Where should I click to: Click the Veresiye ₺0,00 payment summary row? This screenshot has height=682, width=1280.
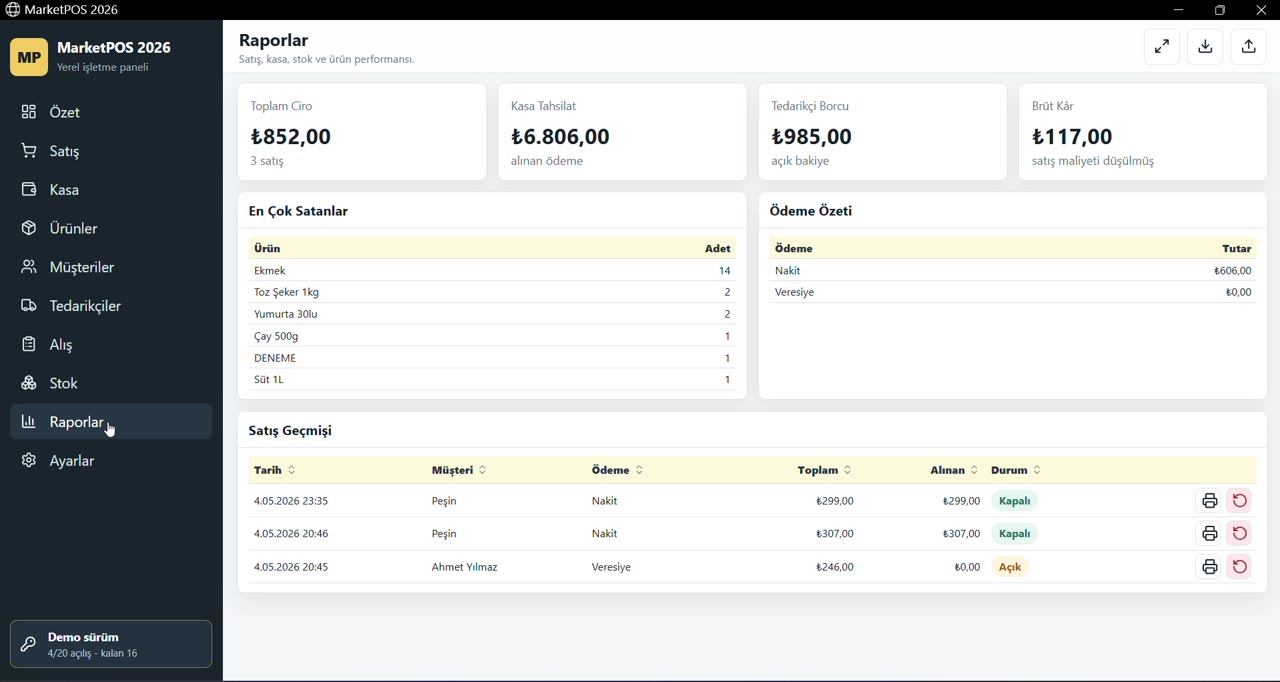pyautogui.click(x=1013, y=292)
